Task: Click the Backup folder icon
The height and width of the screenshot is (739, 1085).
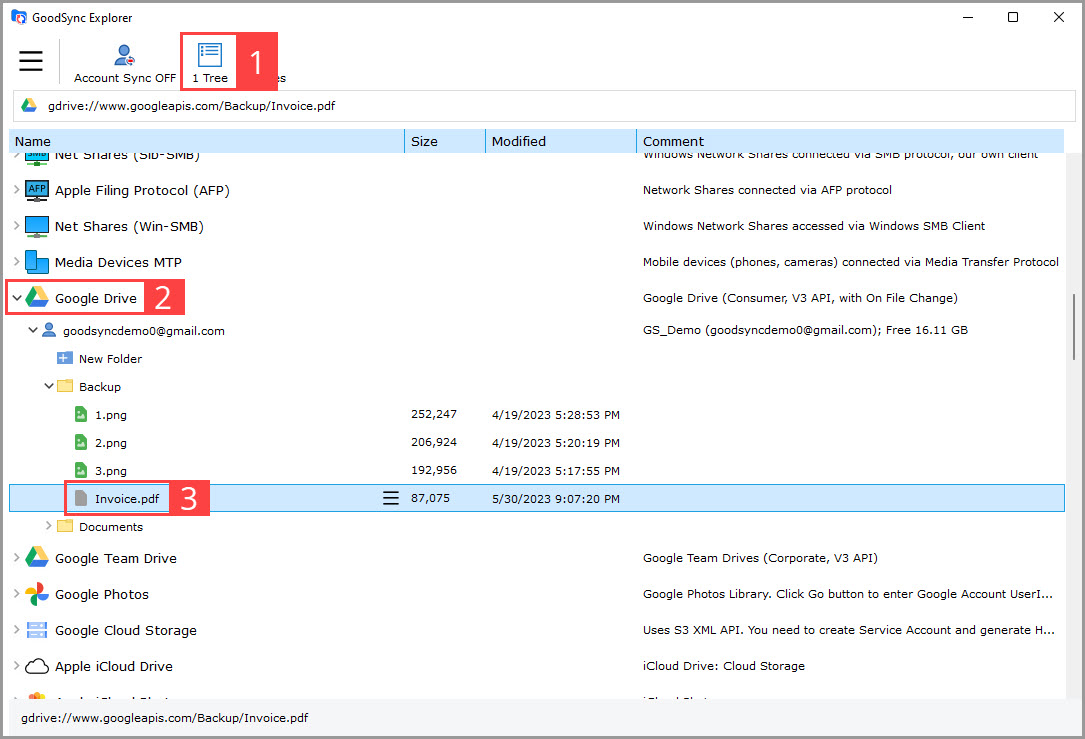Action: point(65,386)
